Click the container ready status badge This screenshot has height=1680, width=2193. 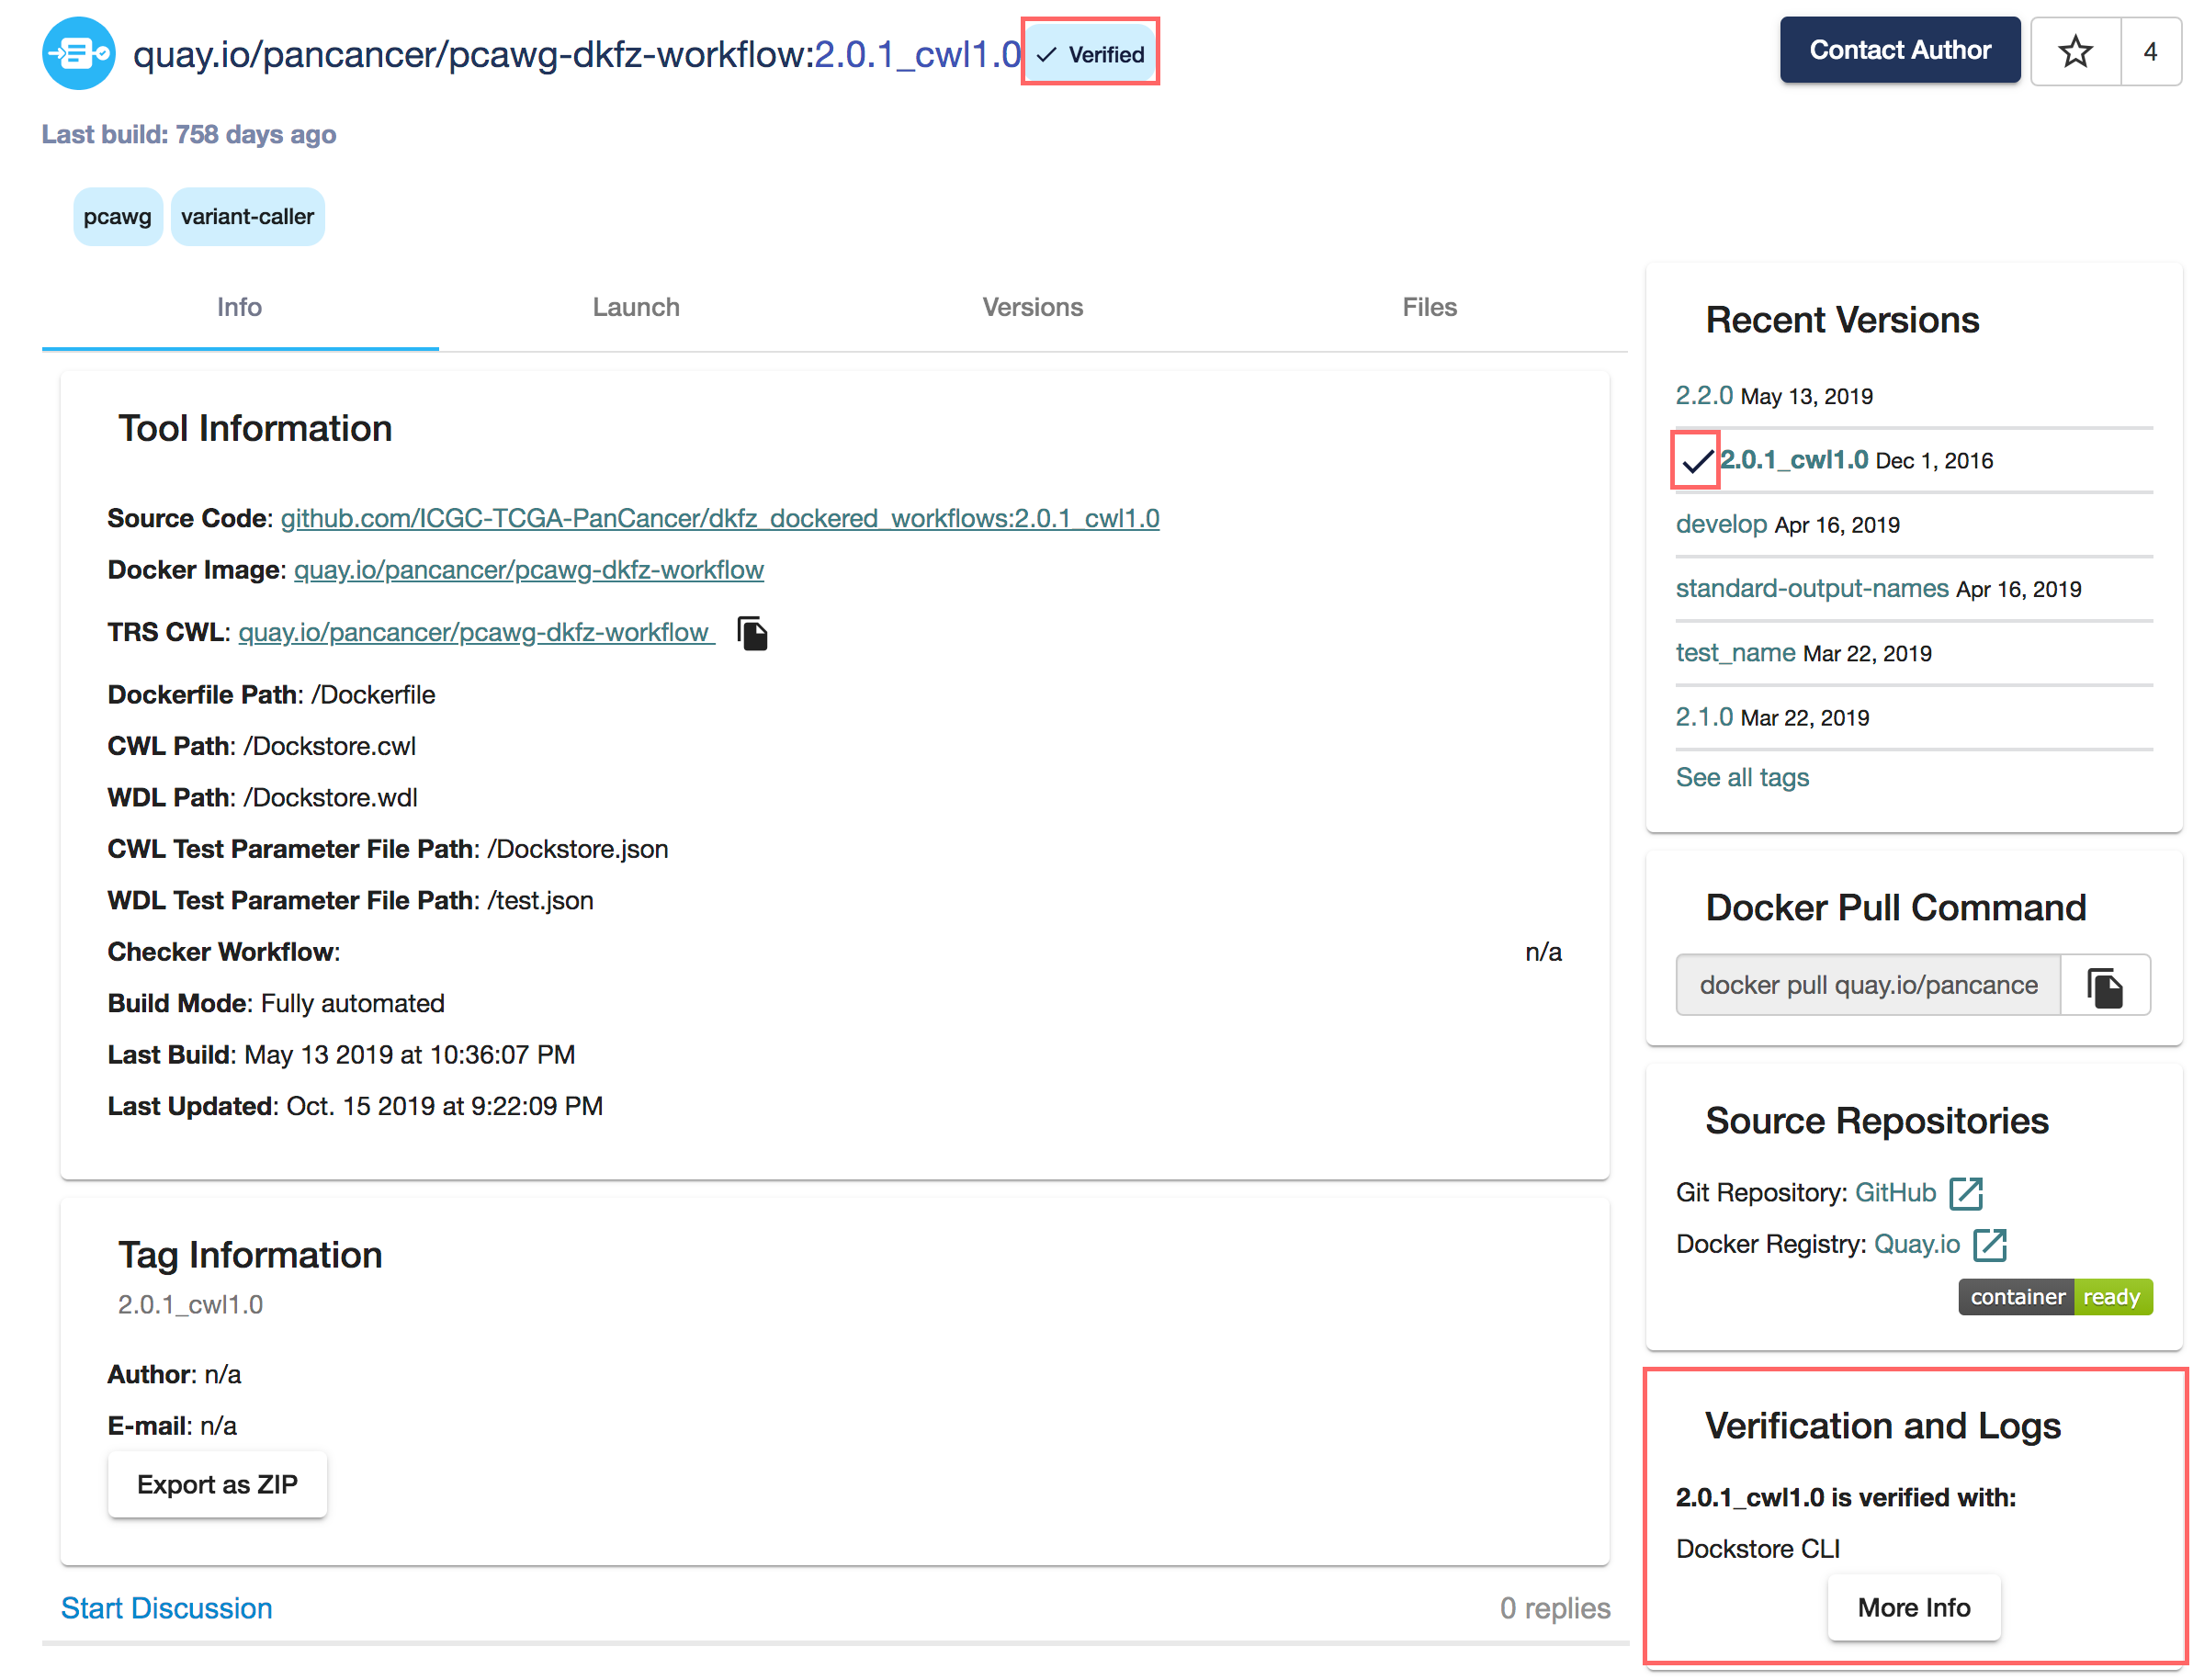pos(2054,1297)
